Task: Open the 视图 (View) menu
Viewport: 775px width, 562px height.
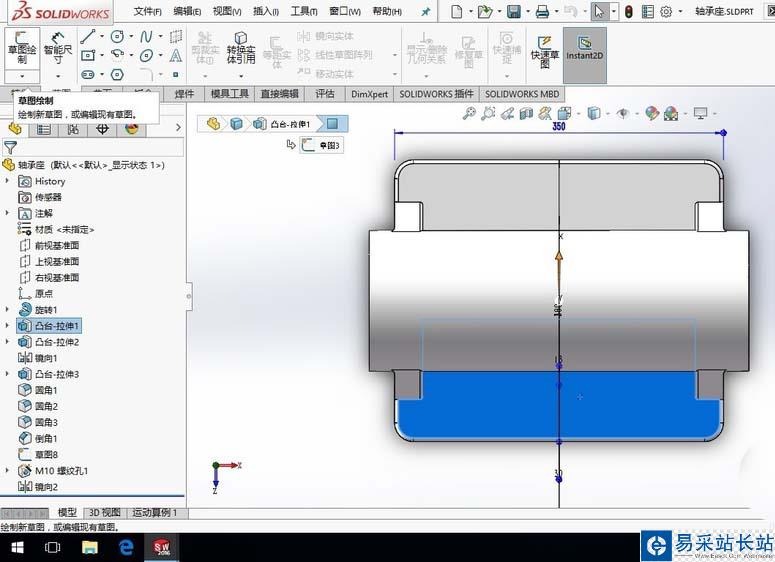Action: (x=227, y=11)
